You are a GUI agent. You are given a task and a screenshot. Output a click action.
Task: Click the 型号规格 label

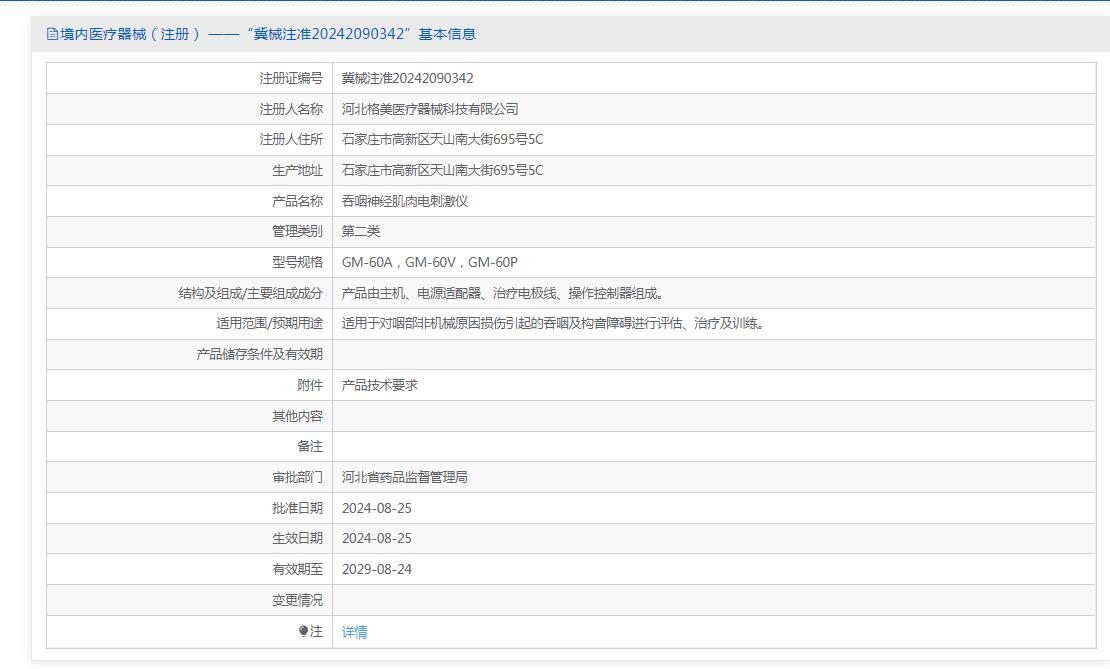297,263
